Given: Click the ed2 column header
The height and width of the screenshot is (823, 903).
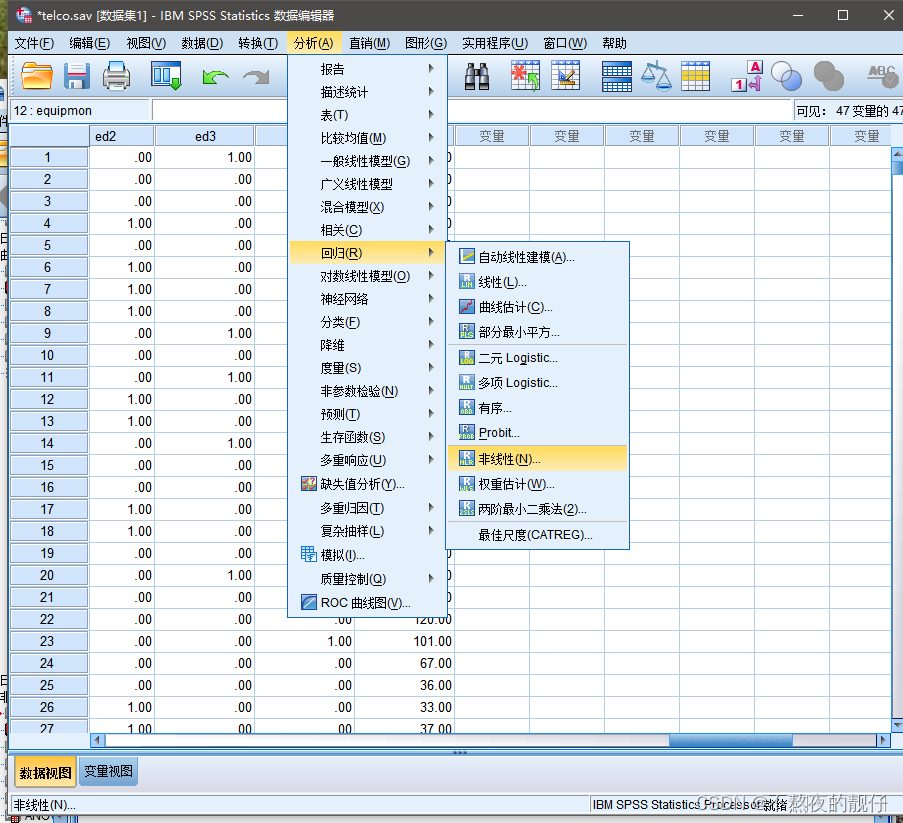Looking at the screenshot, I should [122, 136].
